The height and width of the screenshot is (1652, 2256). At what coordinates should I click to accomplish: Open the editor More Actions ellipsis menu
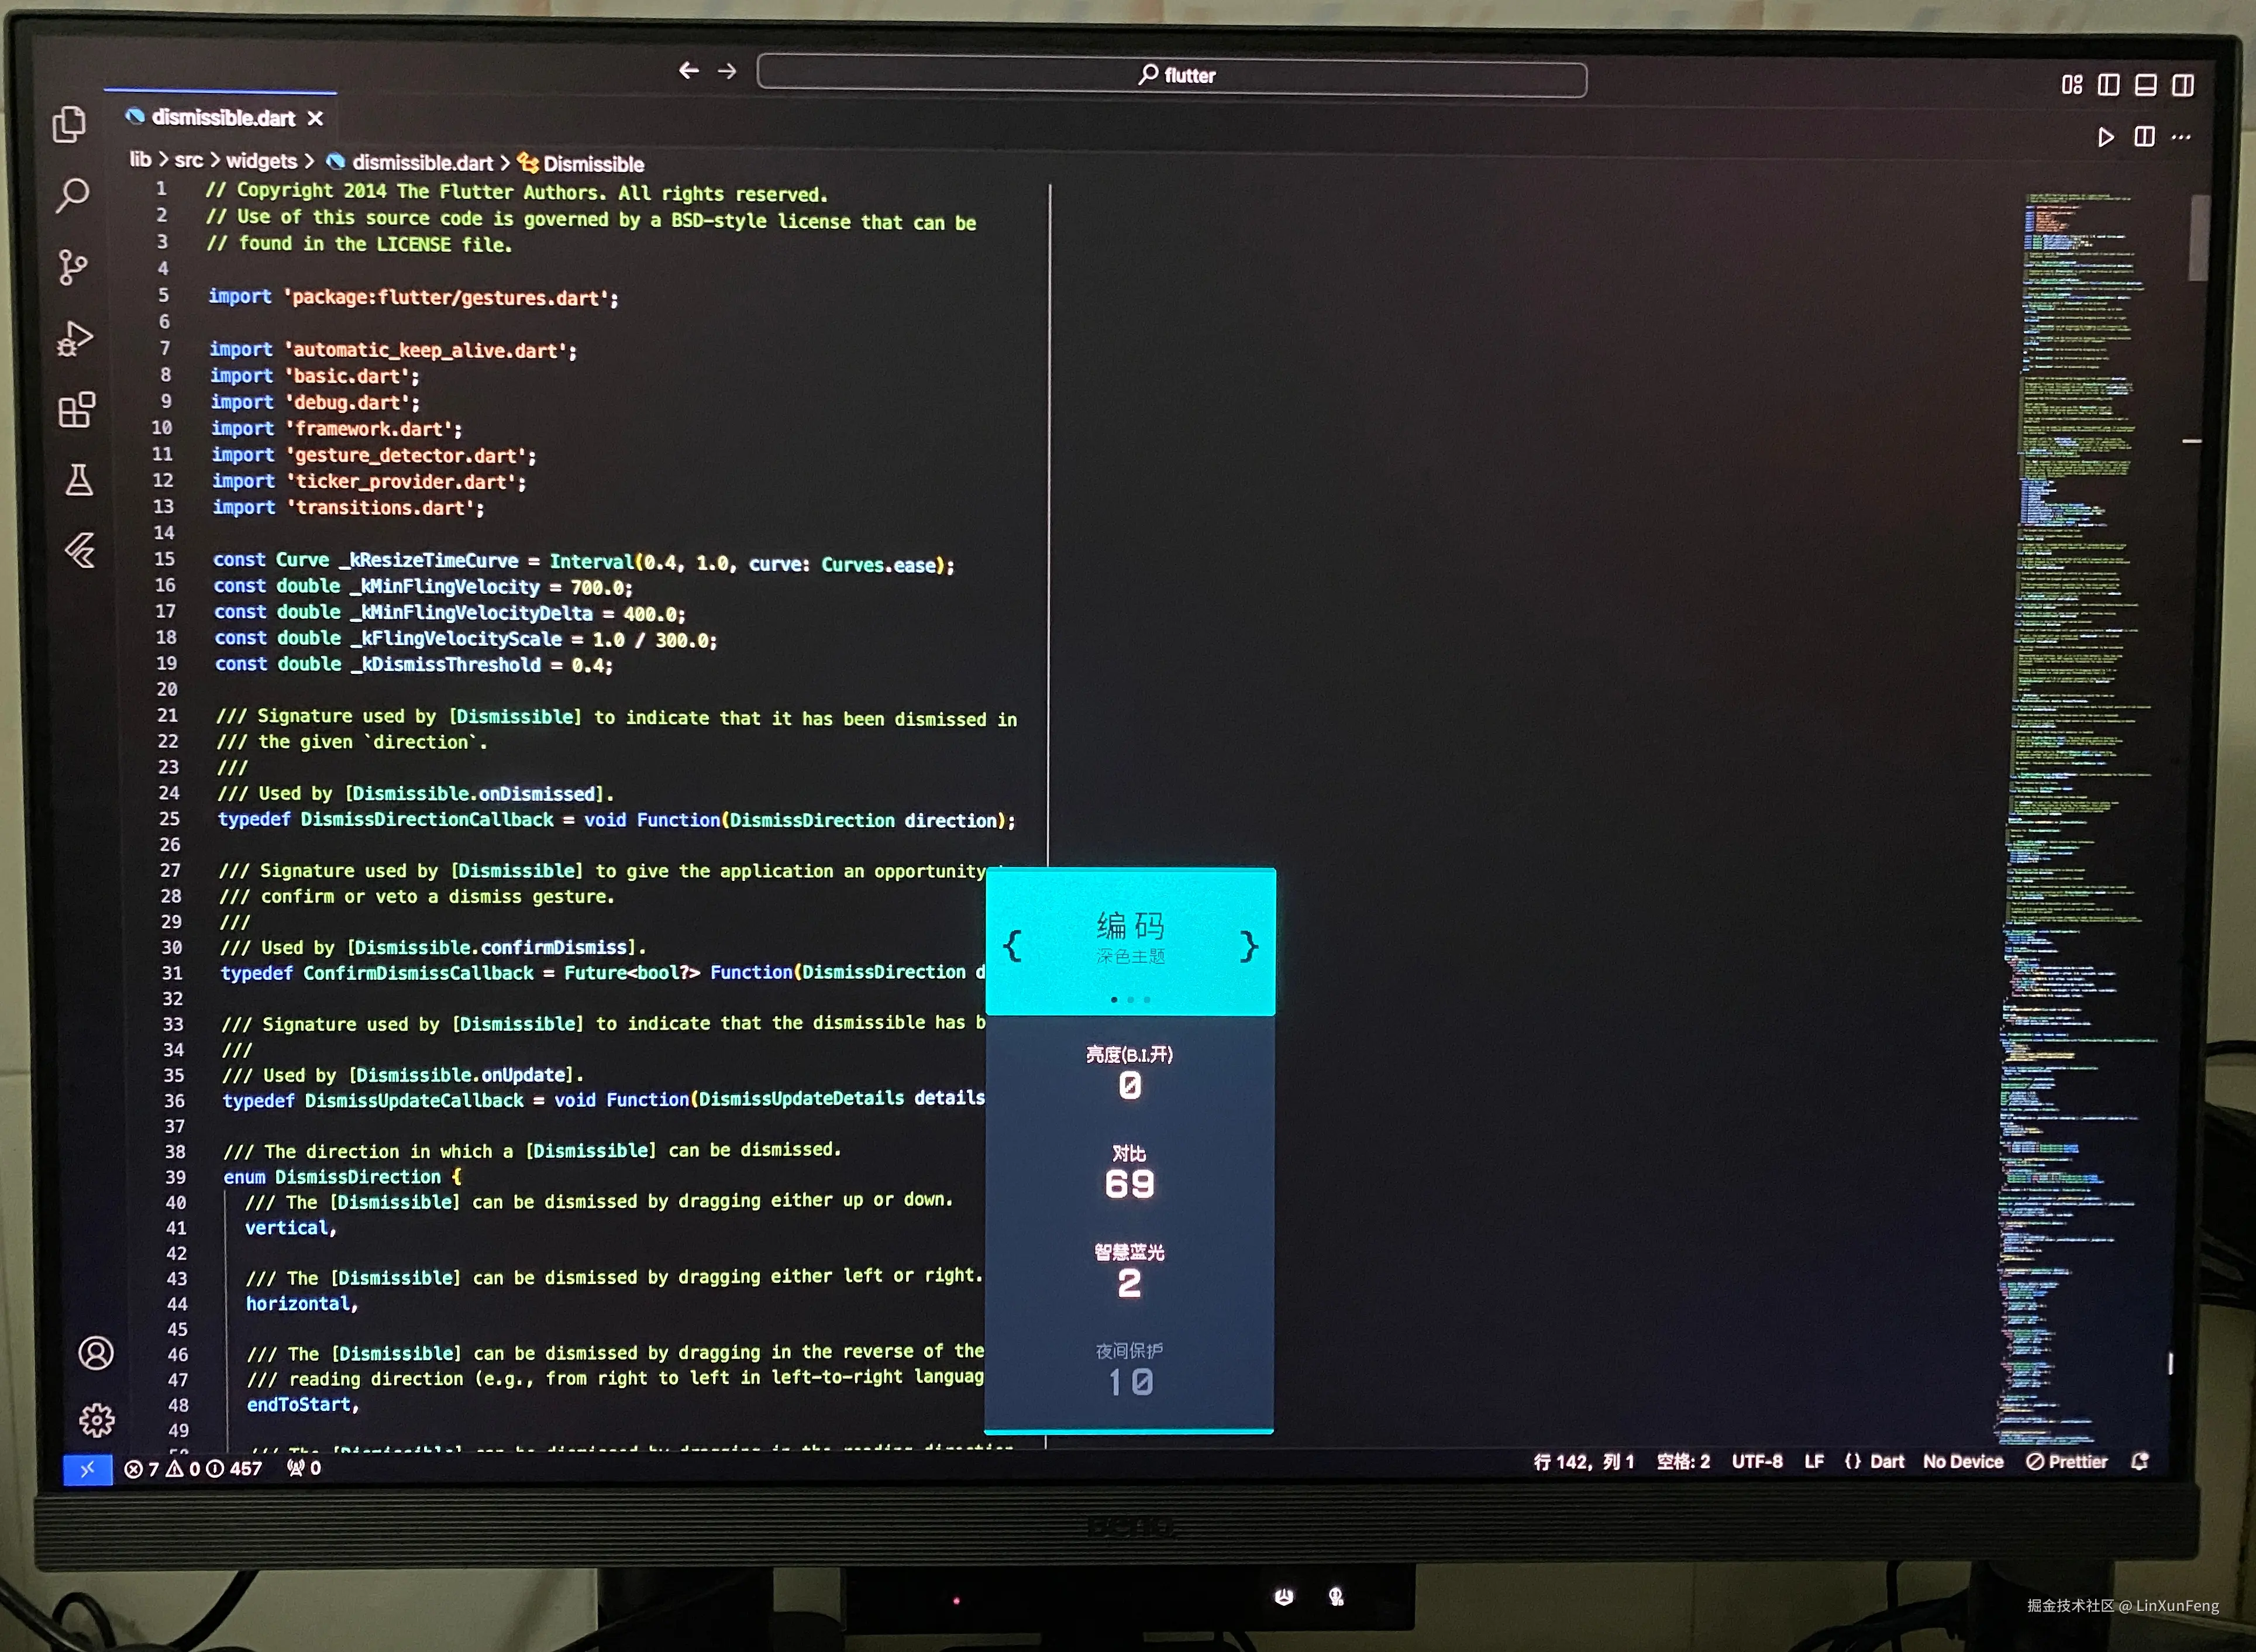[2182, 137]
